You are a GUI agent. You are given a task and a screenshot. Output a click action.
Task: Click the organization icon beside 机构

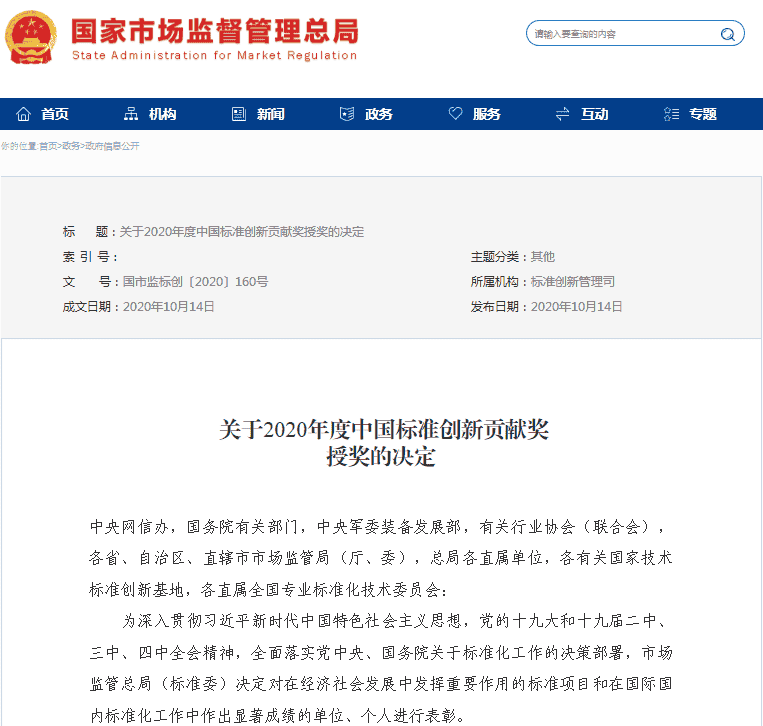[131, 114]
